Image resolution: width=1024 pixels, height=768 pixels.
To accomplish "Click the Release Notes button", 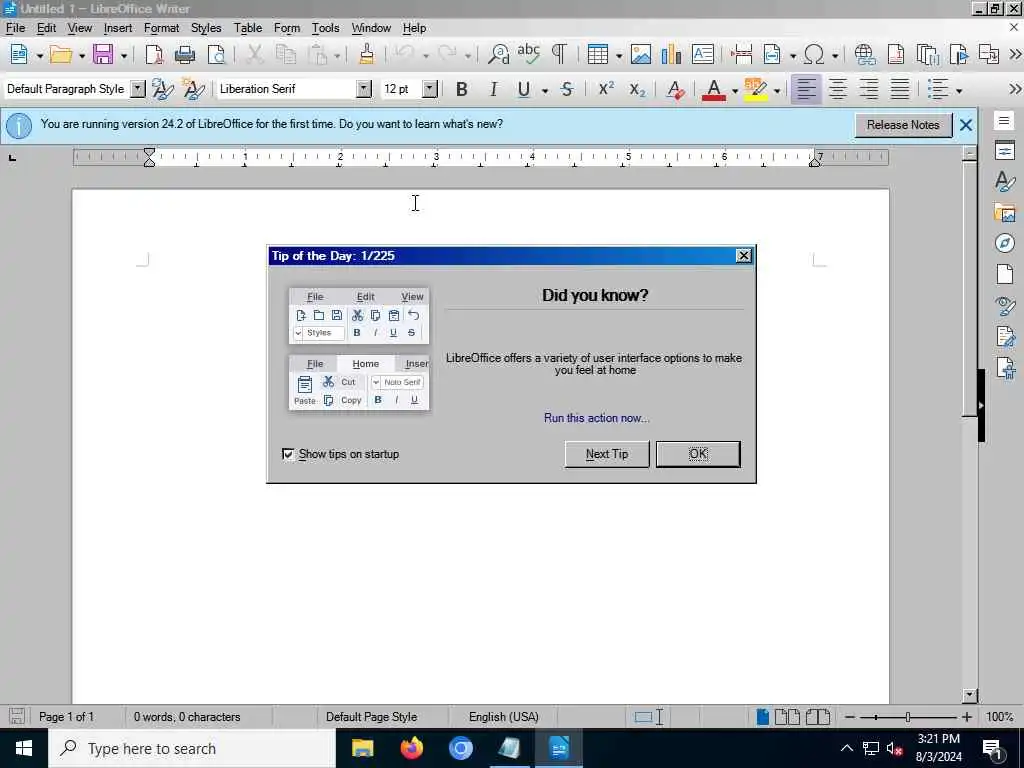I will click(903, 125).
